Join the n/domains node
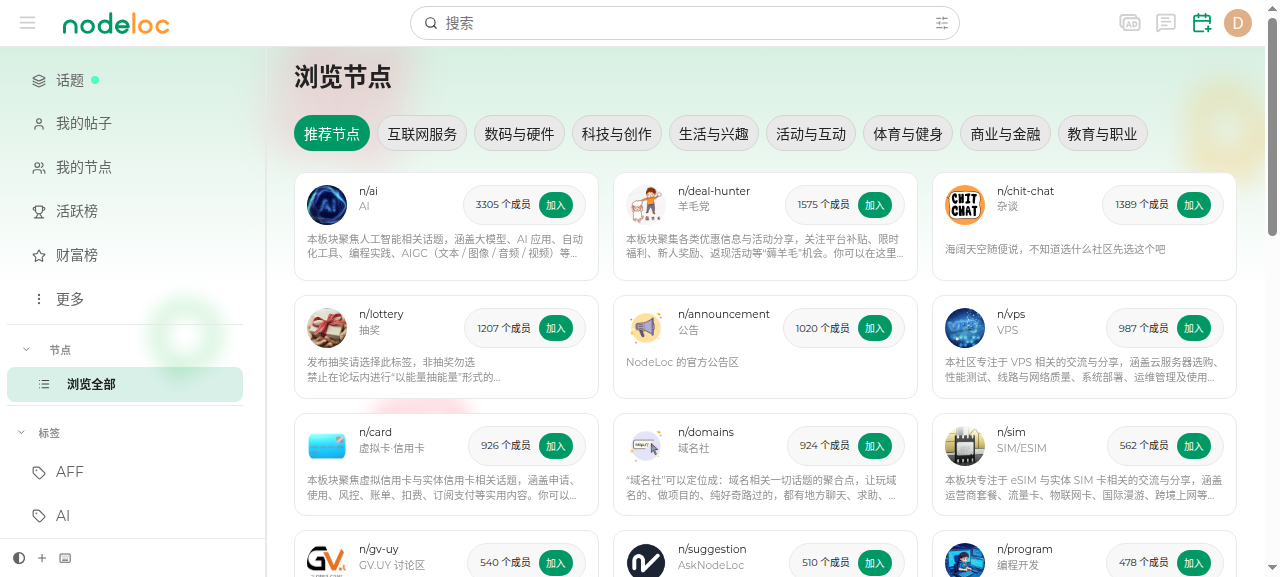The image size is (1280, 577). coord(875,446)
